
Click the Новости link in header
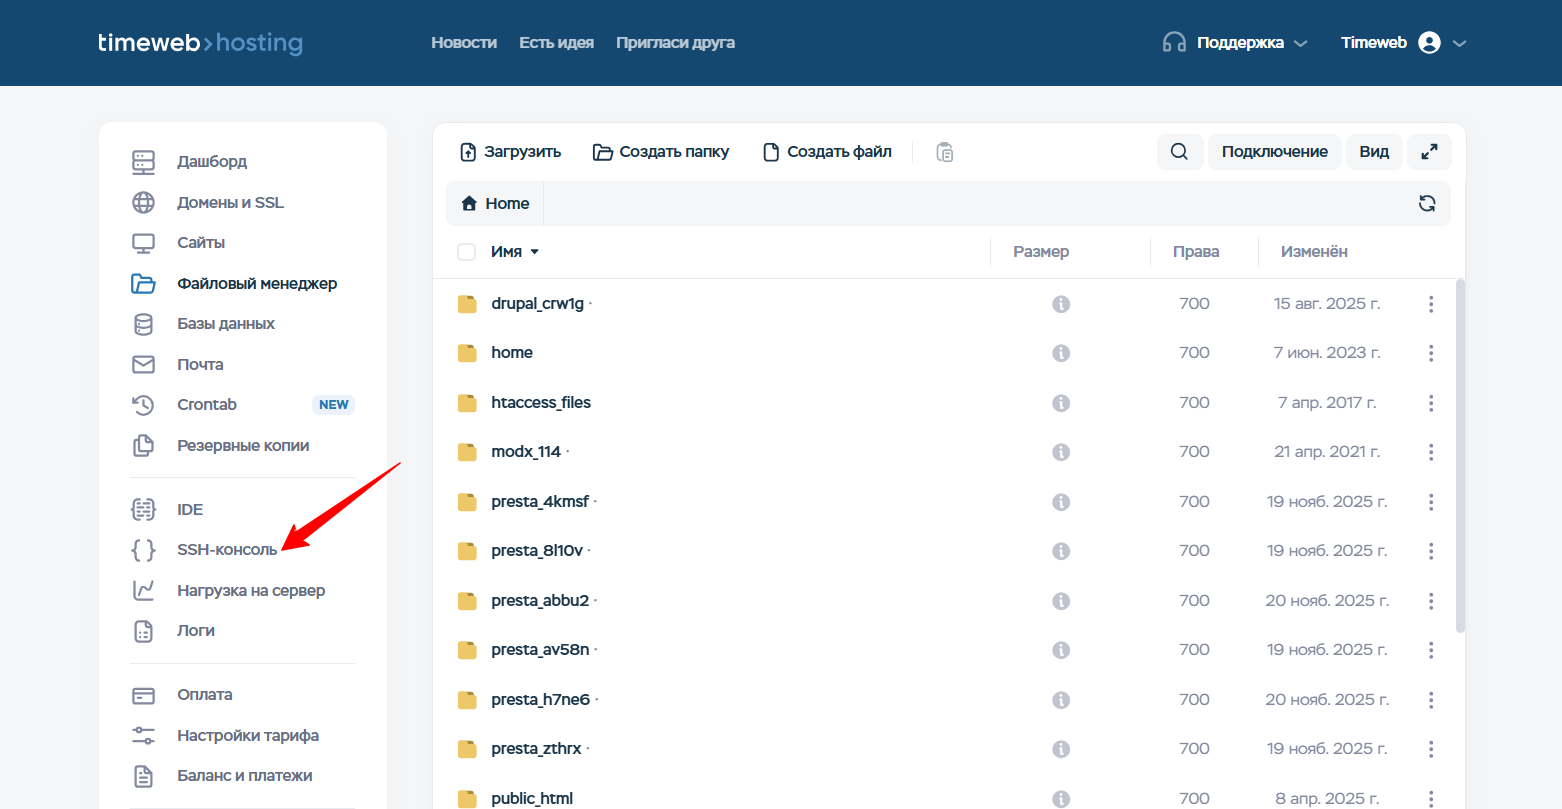coord(464,43)
